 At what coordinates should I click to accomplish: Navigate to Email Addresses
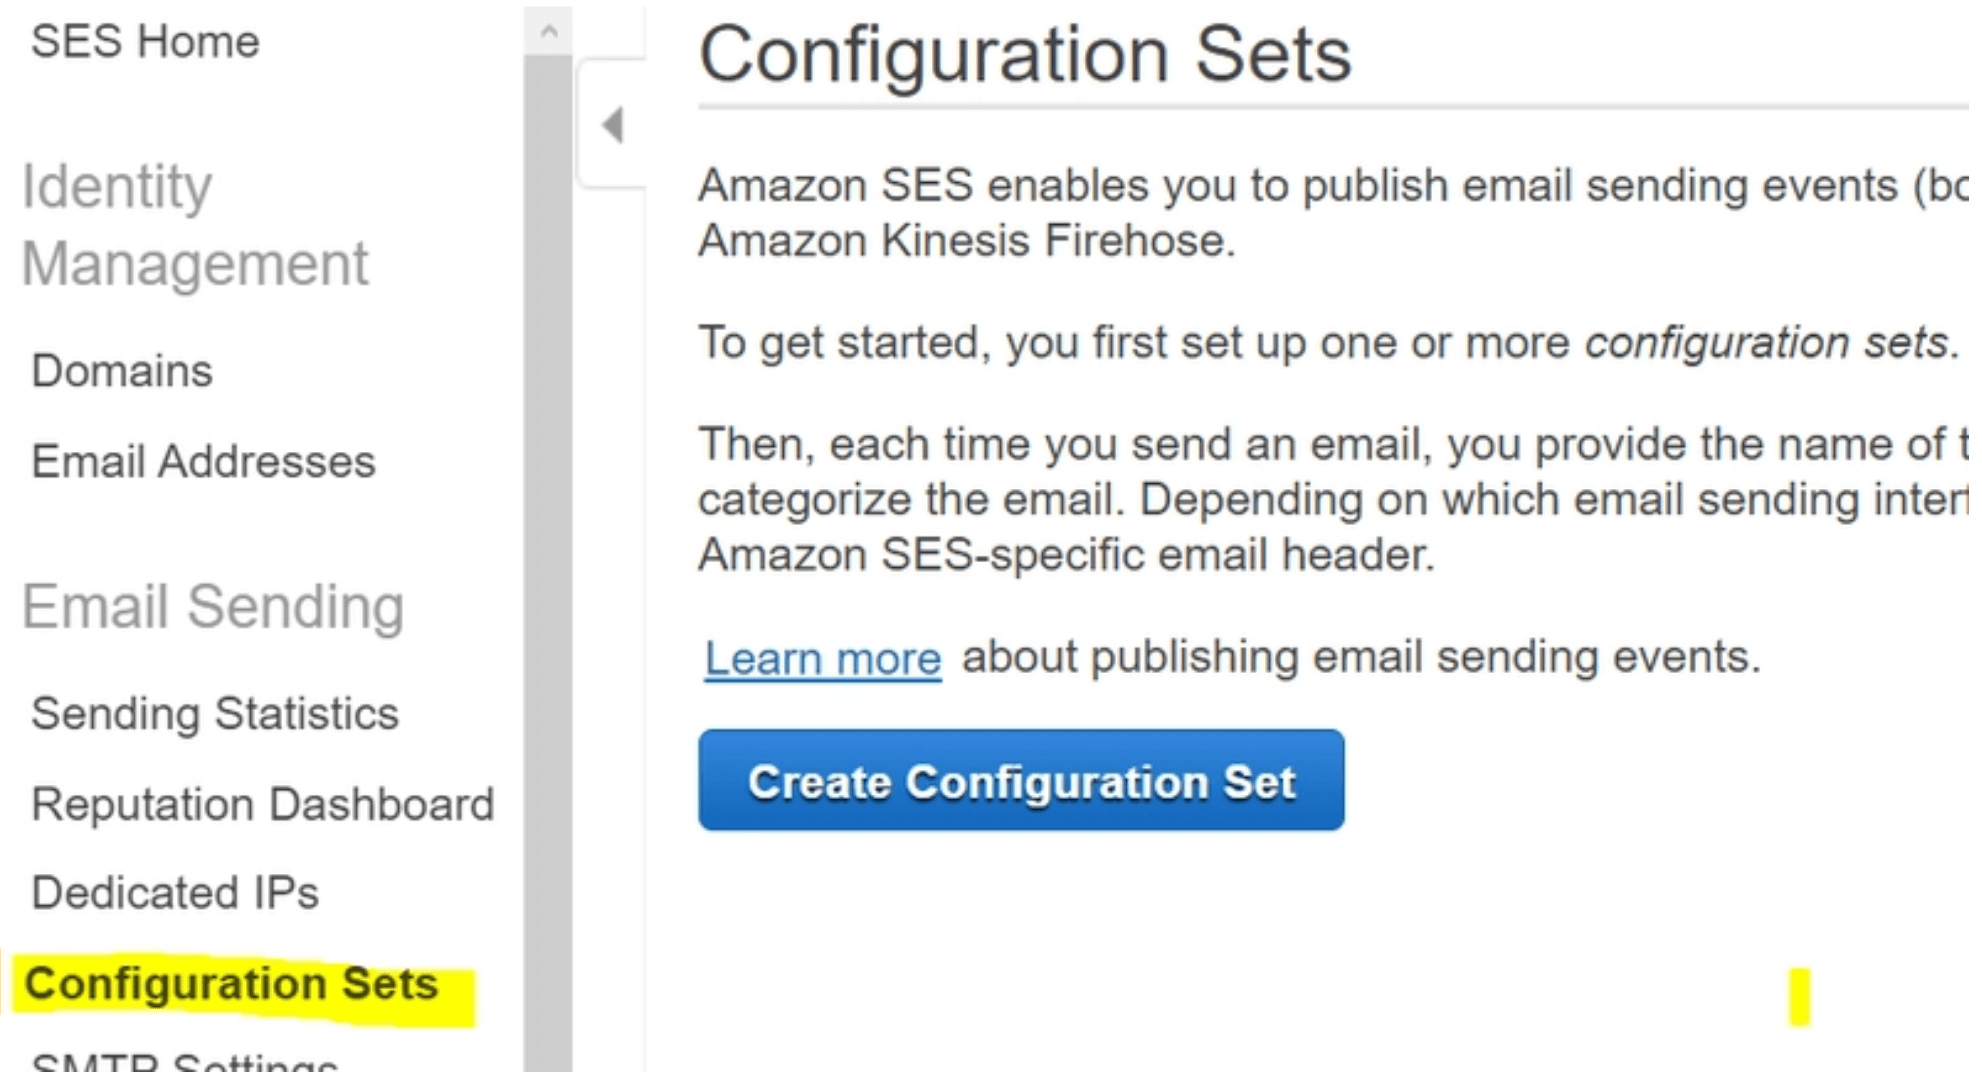203,462
